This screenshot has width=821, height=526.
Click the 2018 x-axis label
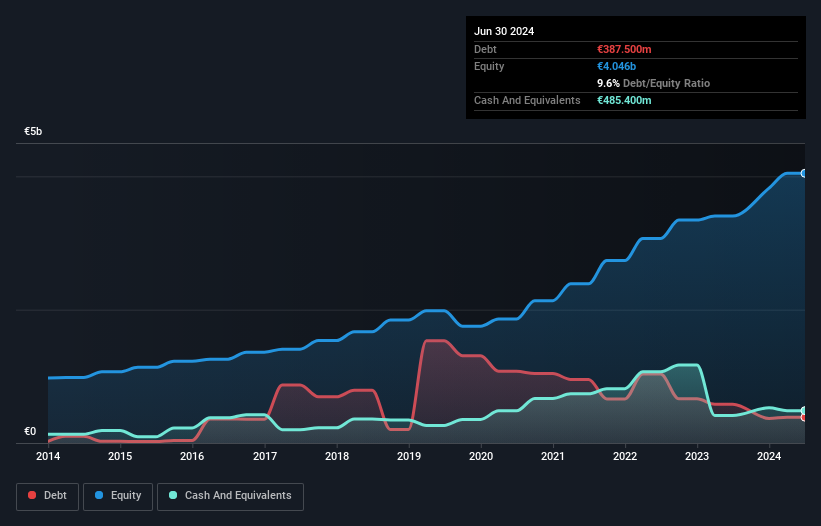pos(337,456)
